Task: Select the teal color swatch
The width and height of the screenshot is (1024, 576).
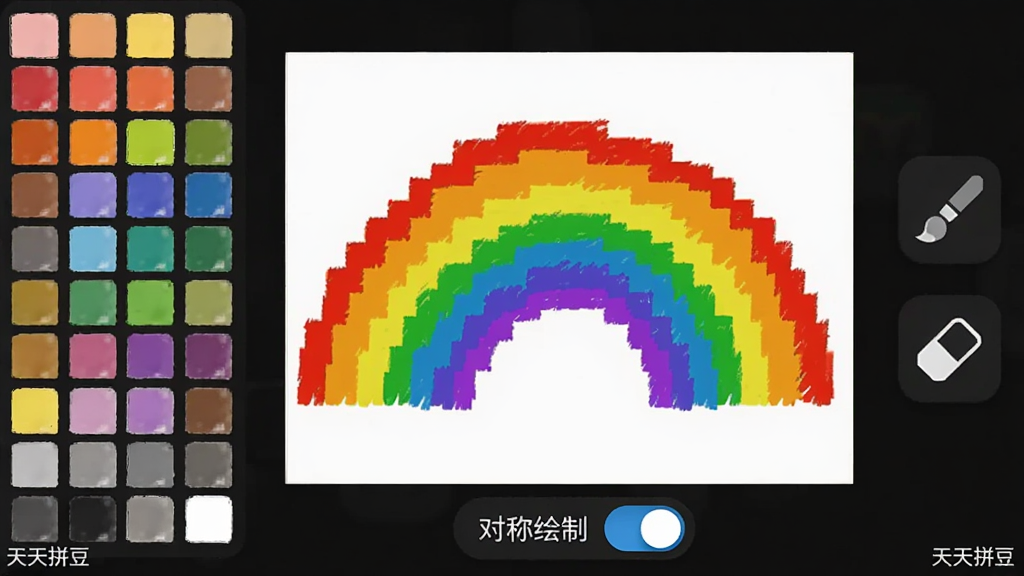Action: click(x=150, y=249)
